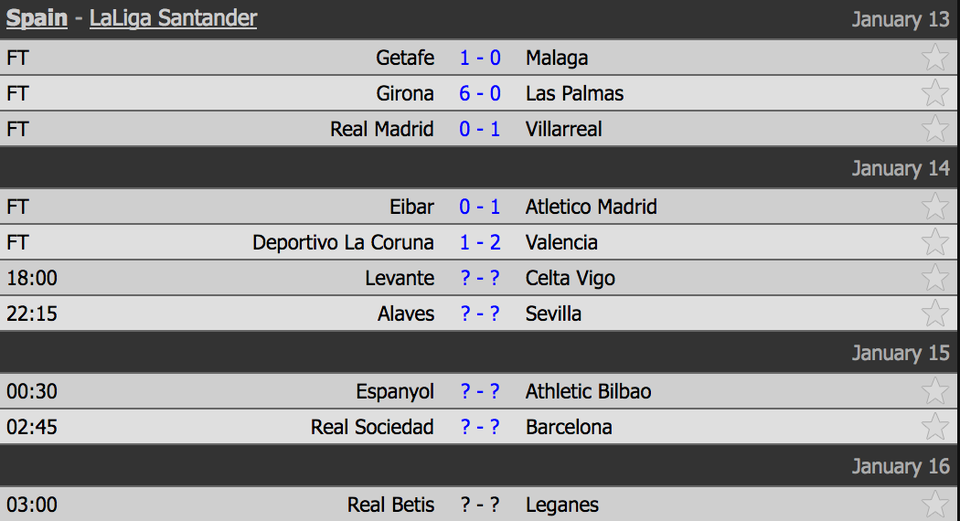
Task: Toggle favorite star for Real Betis vs Leganes
Action: [x=934, y=504]
